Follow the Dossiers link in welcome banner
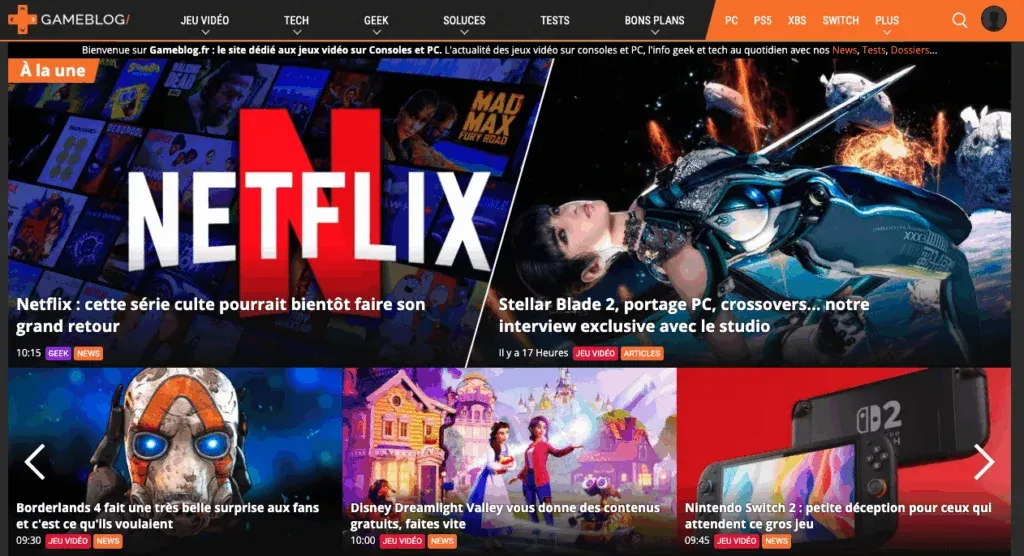The width and height of the screenshot is (1024, 556). (910, 50)
